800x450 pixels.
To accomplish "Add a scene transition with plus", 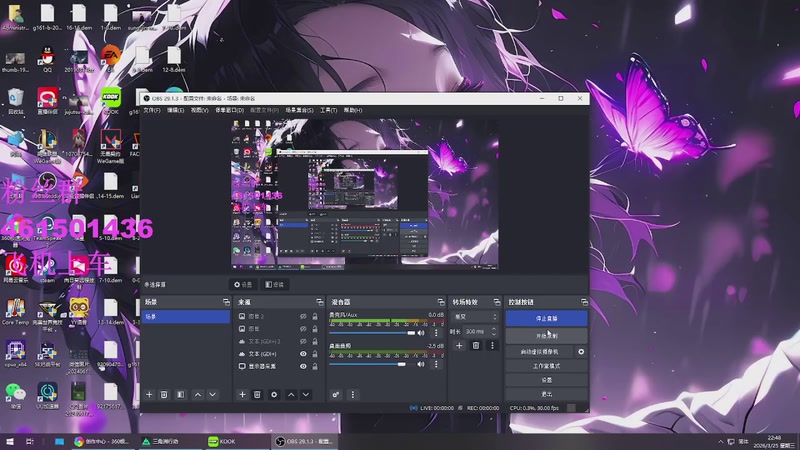I will (459, 345).
